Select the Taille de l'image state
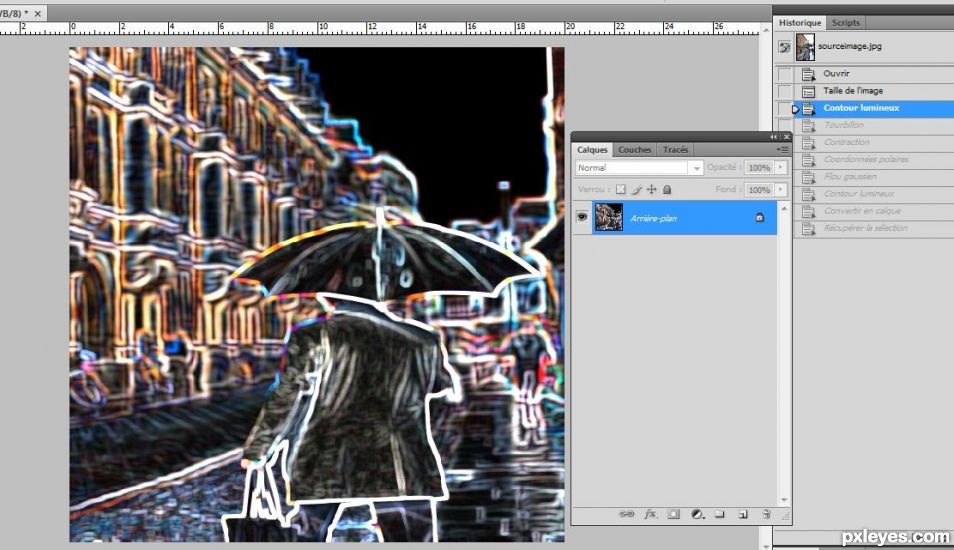The image size is (954, 550). tap(874, 91)
